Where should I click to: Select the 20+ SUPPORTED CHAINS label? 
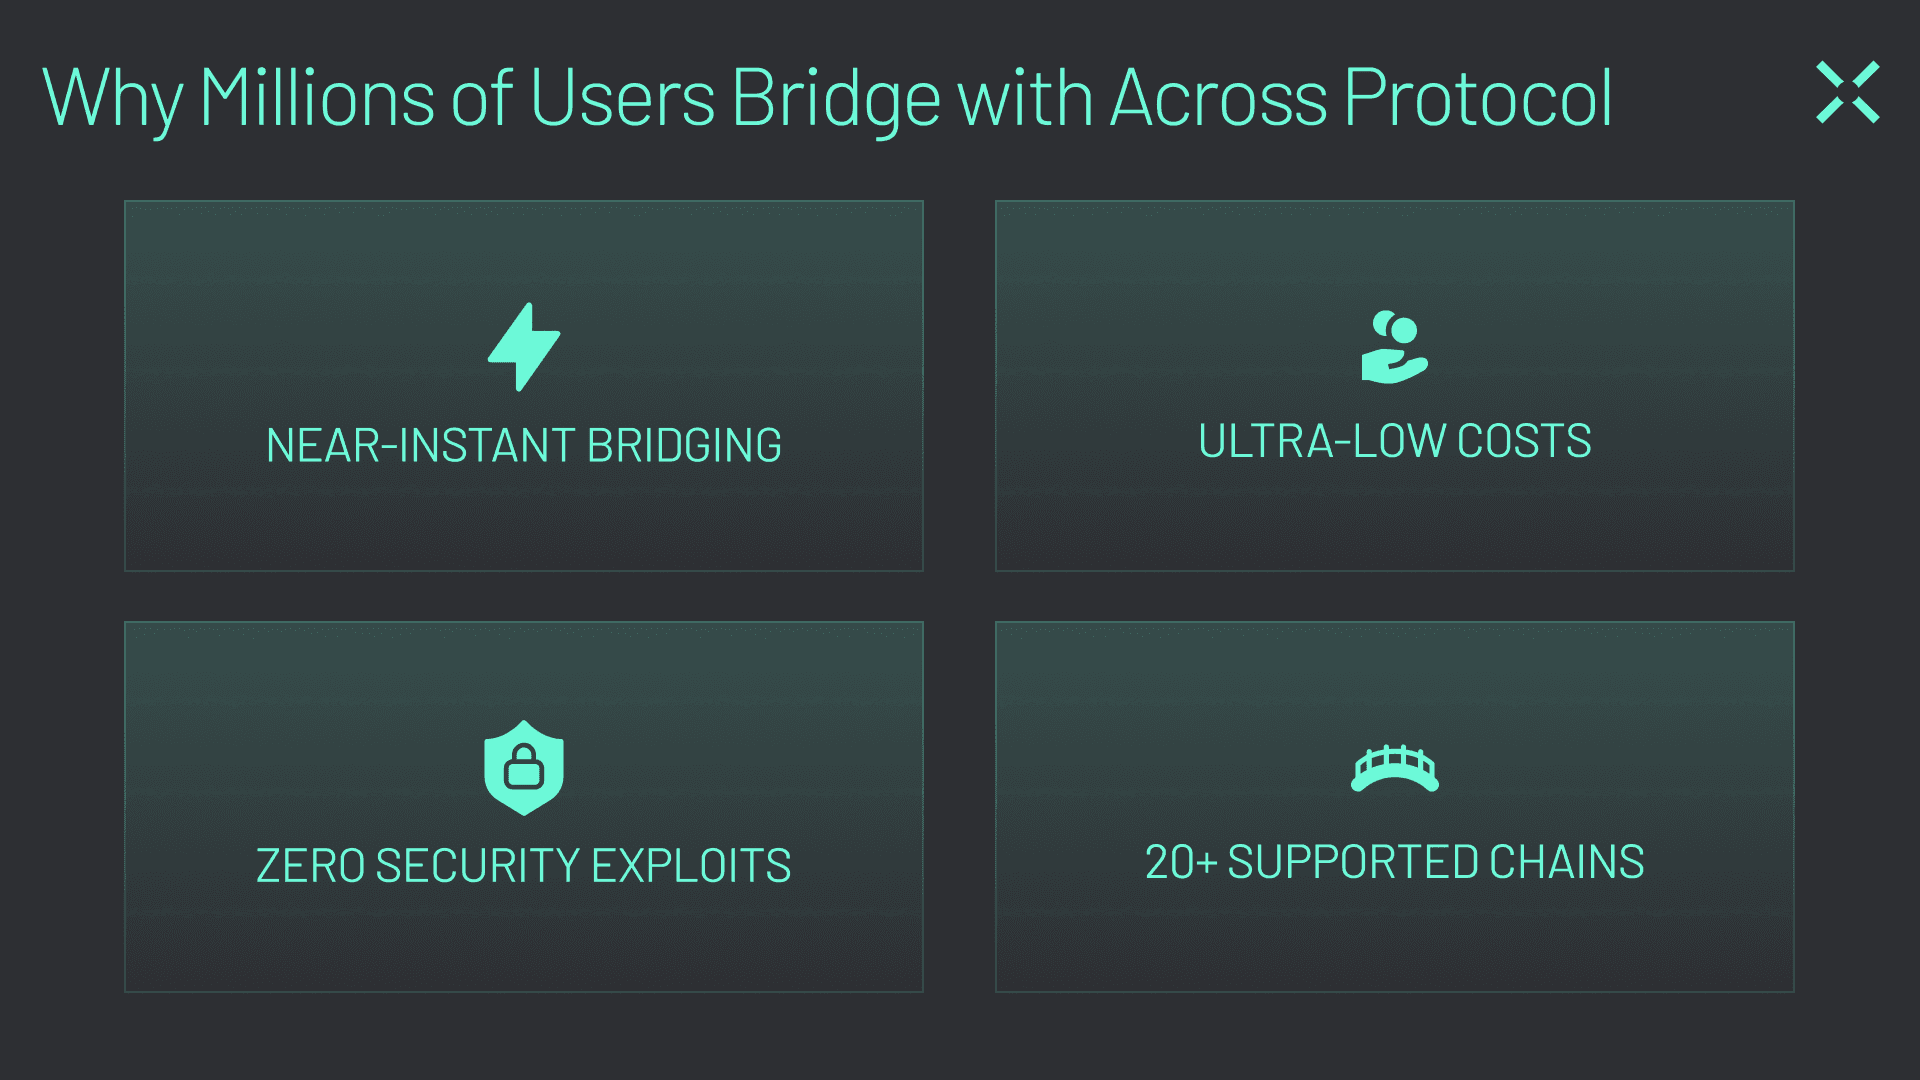pyautogui.click(x=1394, y=861)
